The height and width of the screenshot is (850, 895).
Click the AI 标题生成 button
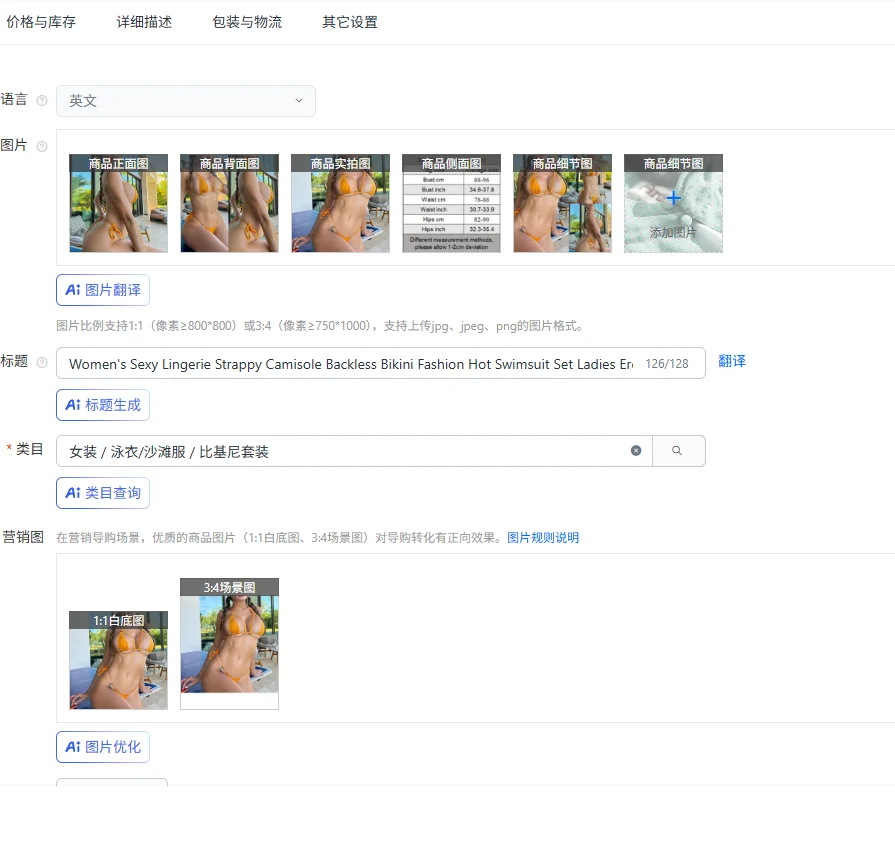click(103, 405)
